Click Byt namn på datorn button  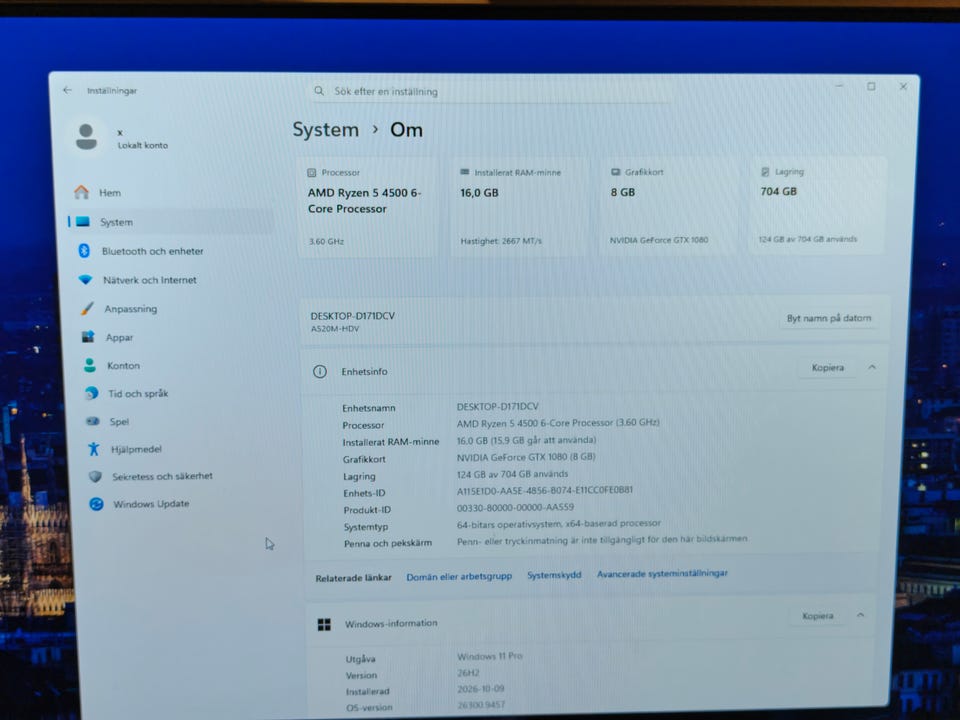828,318
